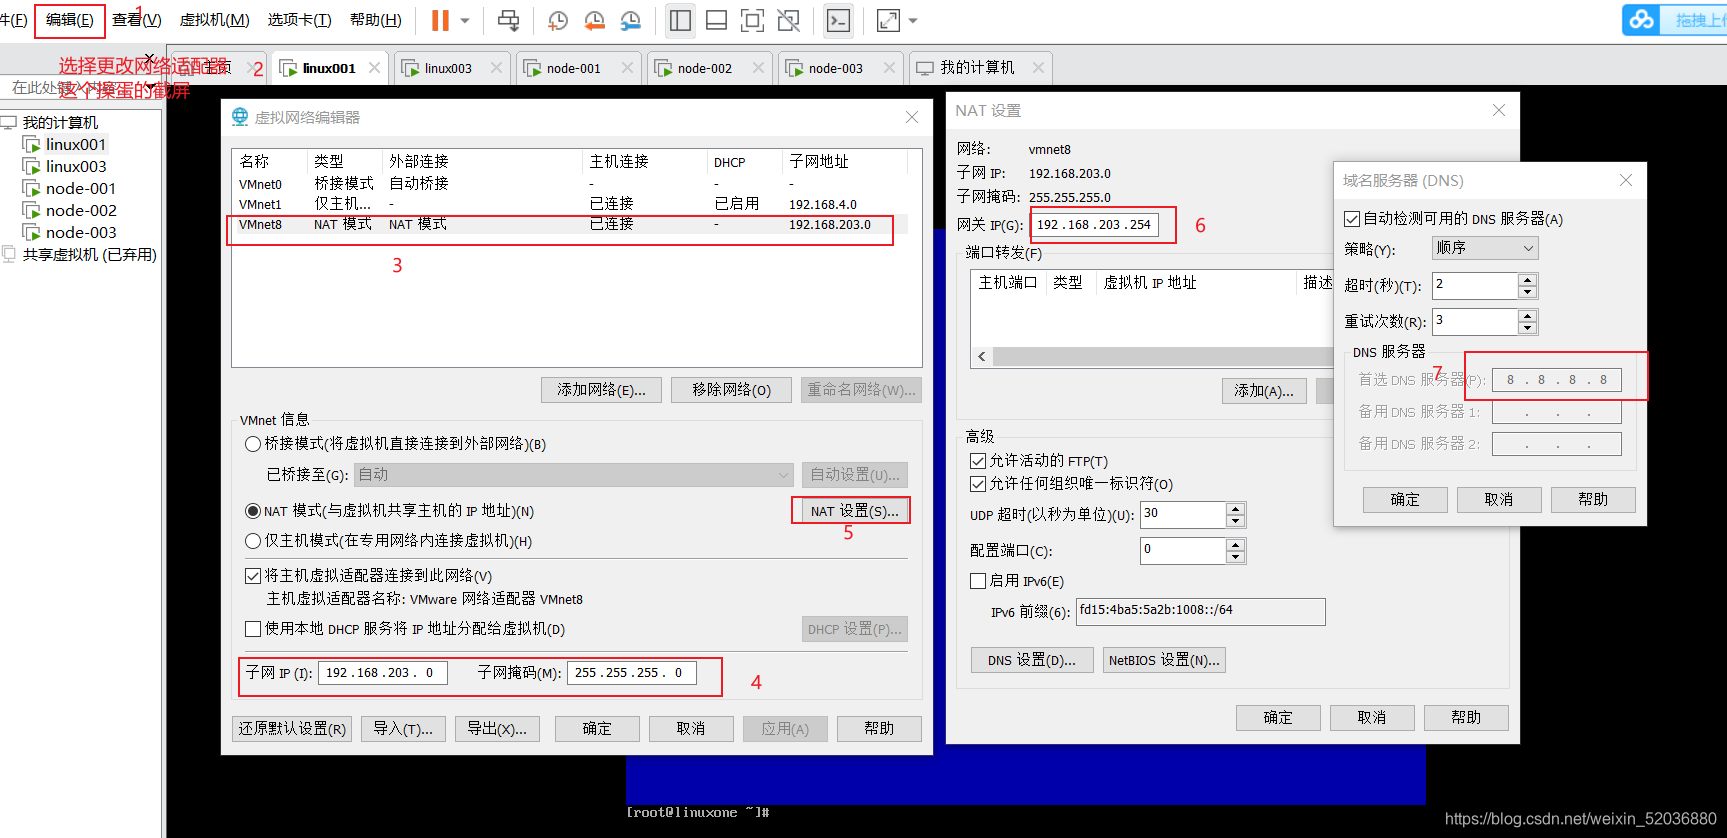The height and width of the screenshot is (838, 1727).
Task: Select the VMnet0 row in network list
Action: 570,184
